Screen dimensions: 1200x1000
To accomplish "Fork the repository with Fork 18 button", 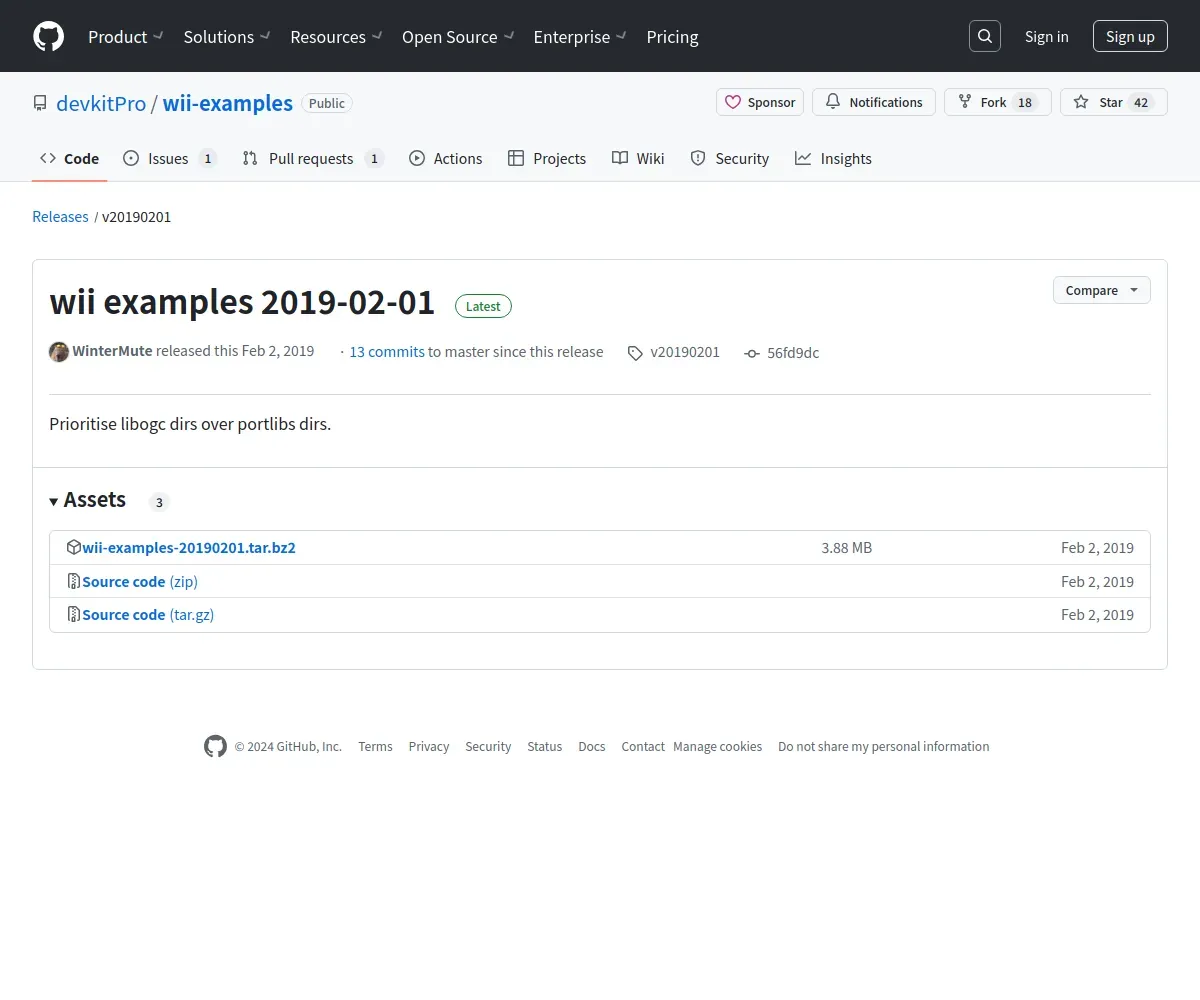I will coord(998,102).
